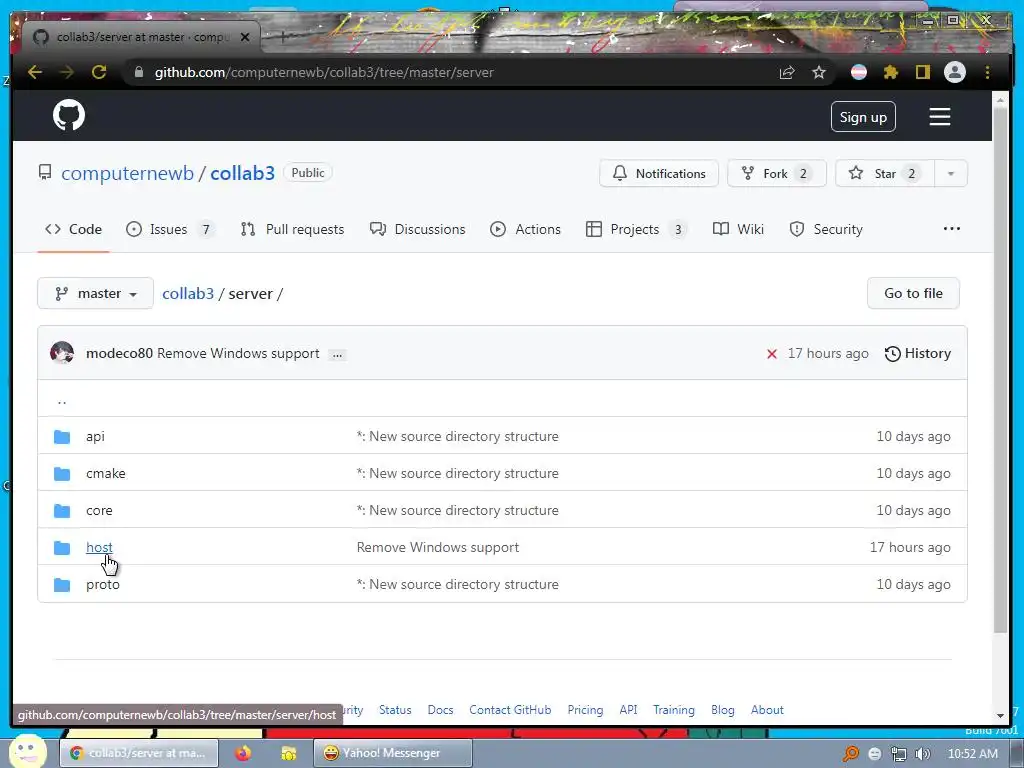Click the Notifications button

659,174
